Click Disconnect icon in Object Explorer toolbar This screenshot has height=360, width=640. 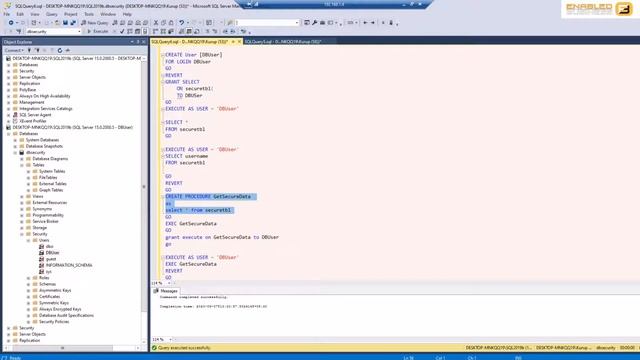[x=37, y=50]
